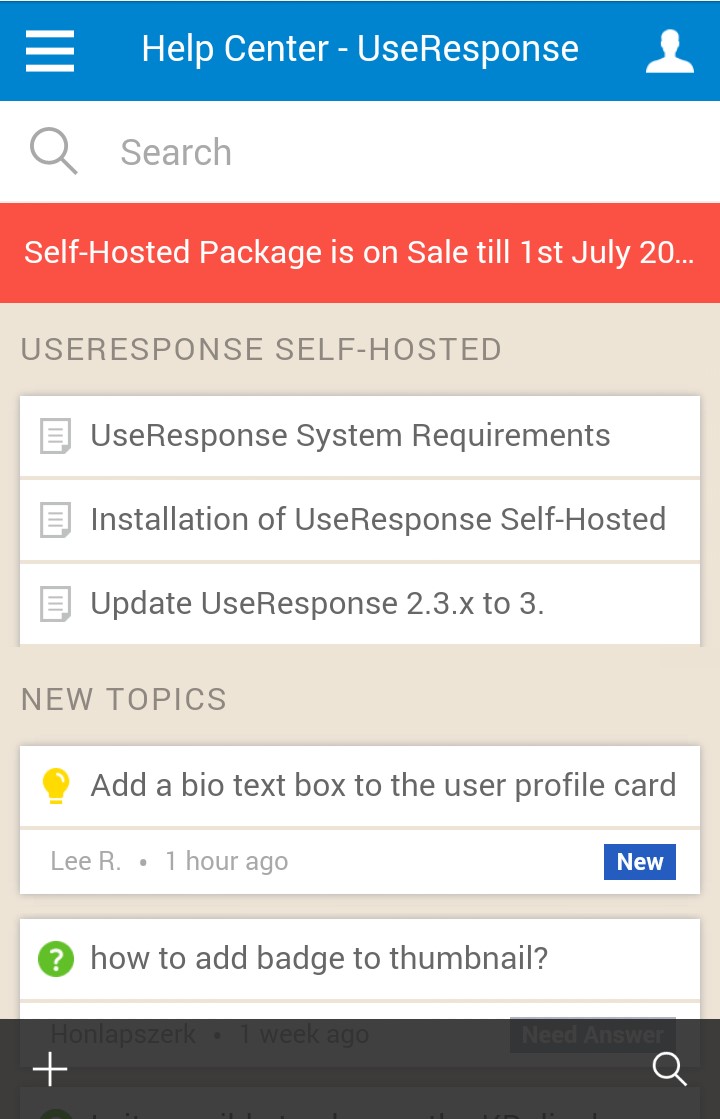Open the UseResponse System Requirements article

click(x=350, y=435)
